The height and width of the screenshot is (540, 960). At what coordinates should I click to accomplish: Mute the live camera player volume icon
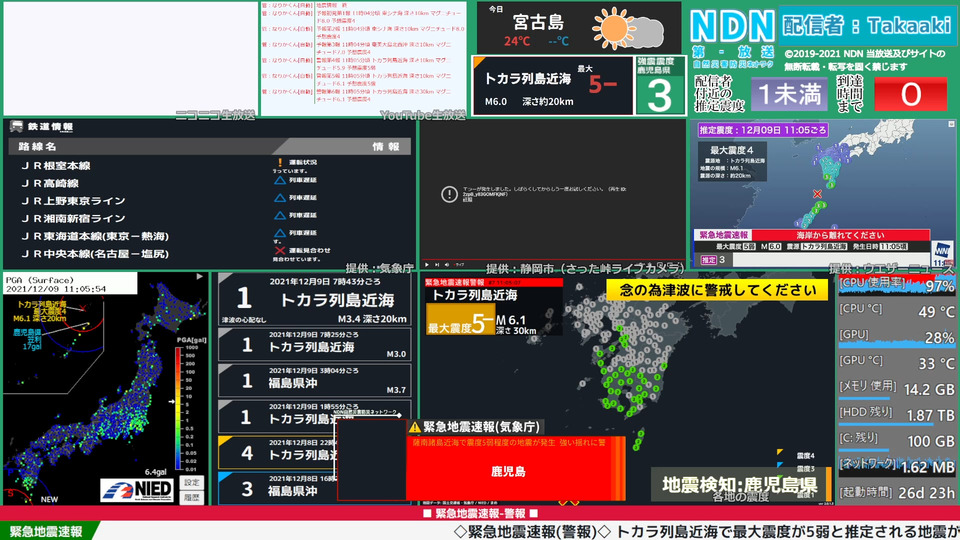coord(446,264)
